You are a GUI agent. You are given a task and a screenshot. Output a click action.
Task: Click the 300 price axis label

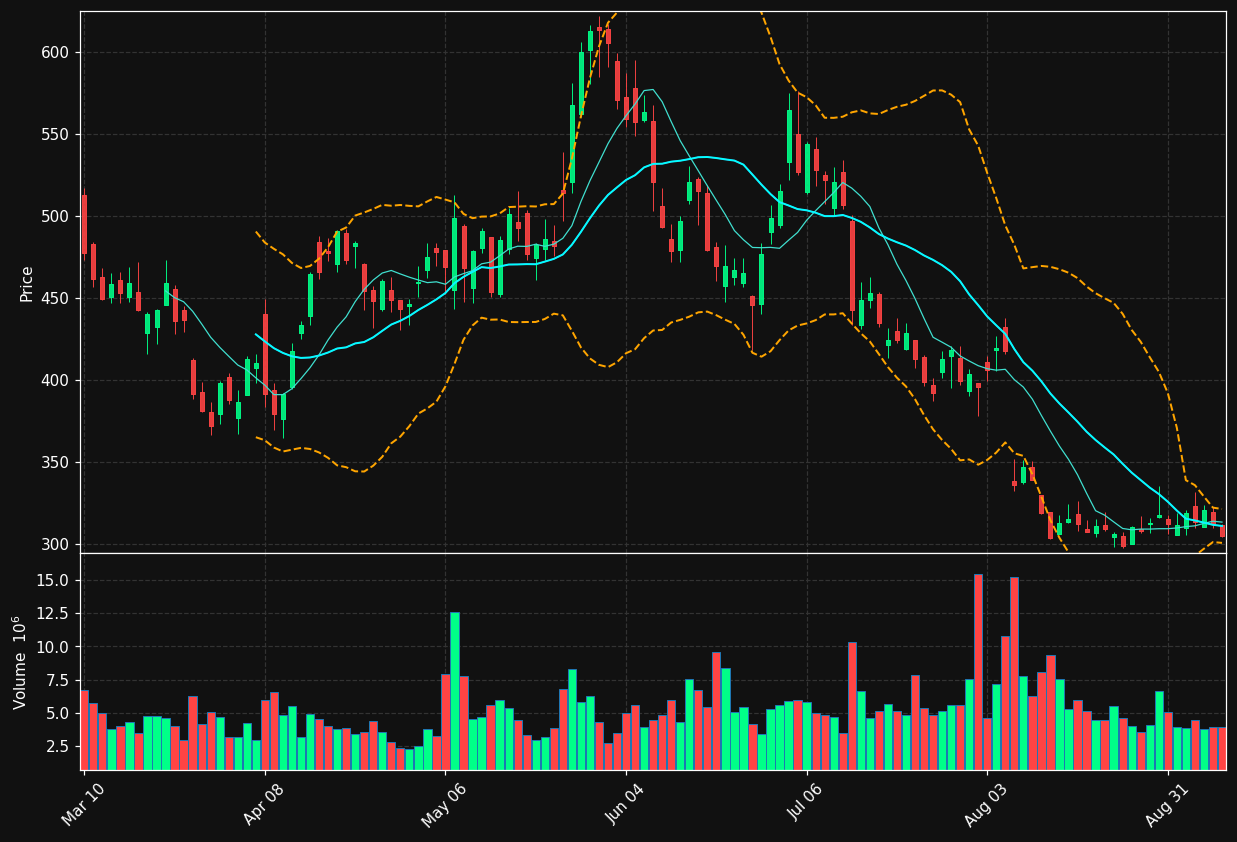[56, 544]
